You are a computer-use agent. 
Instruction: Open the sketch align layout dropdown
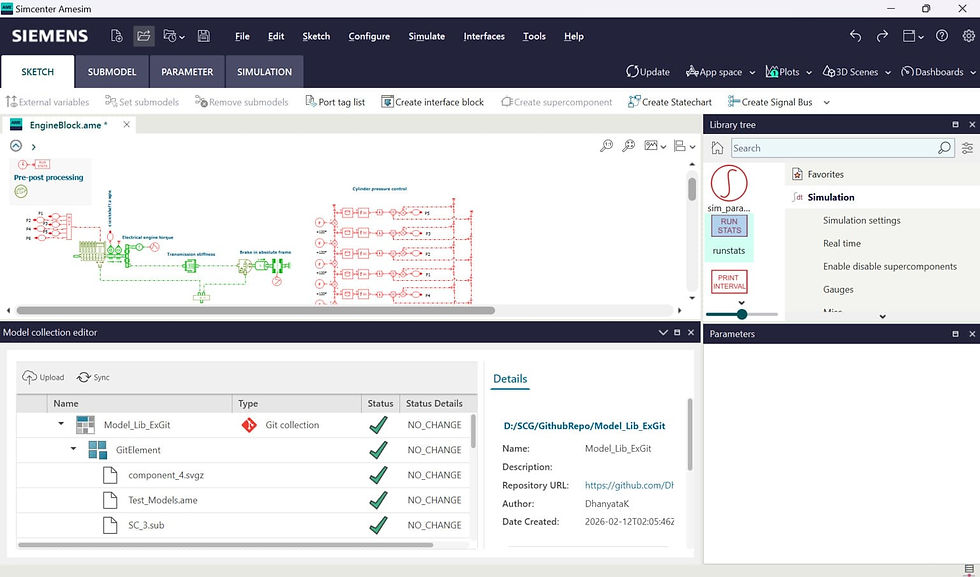click(684, 146)
